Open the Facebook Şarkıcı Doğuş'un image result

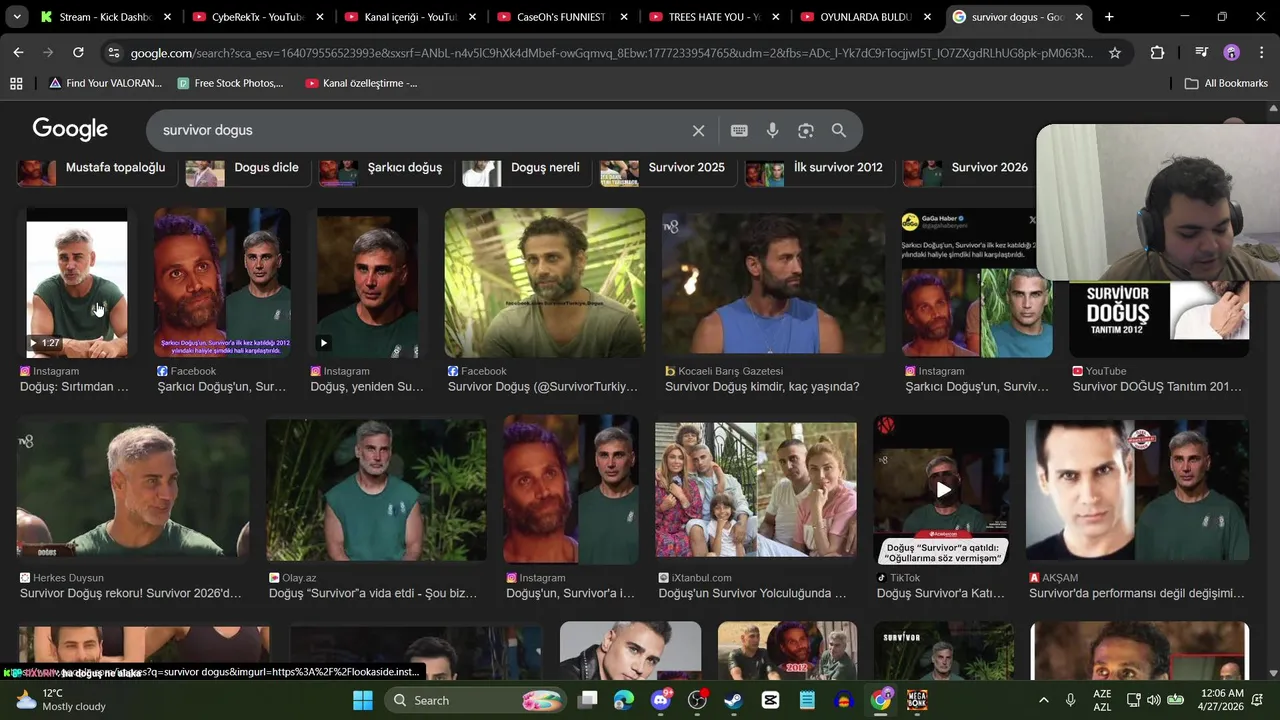point(222,283)
